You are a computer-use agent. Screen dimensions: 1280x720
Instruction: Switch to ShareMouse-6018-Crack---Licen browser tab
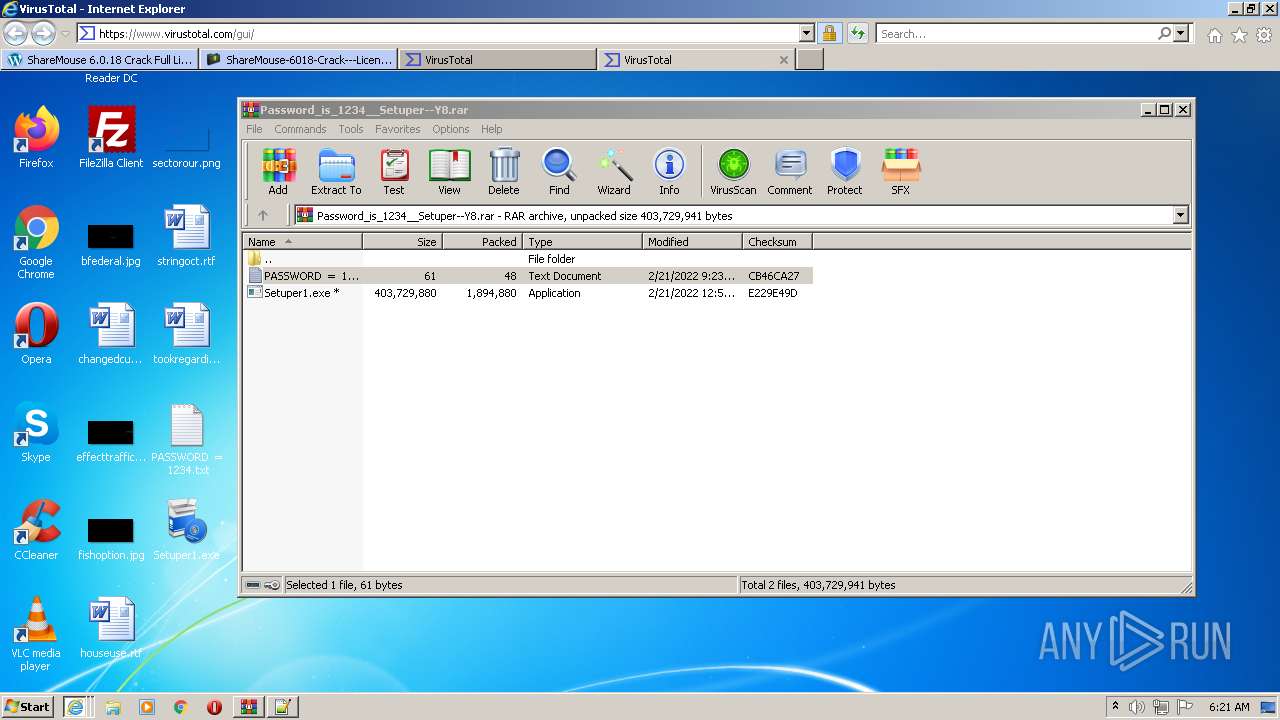[299, 60]
